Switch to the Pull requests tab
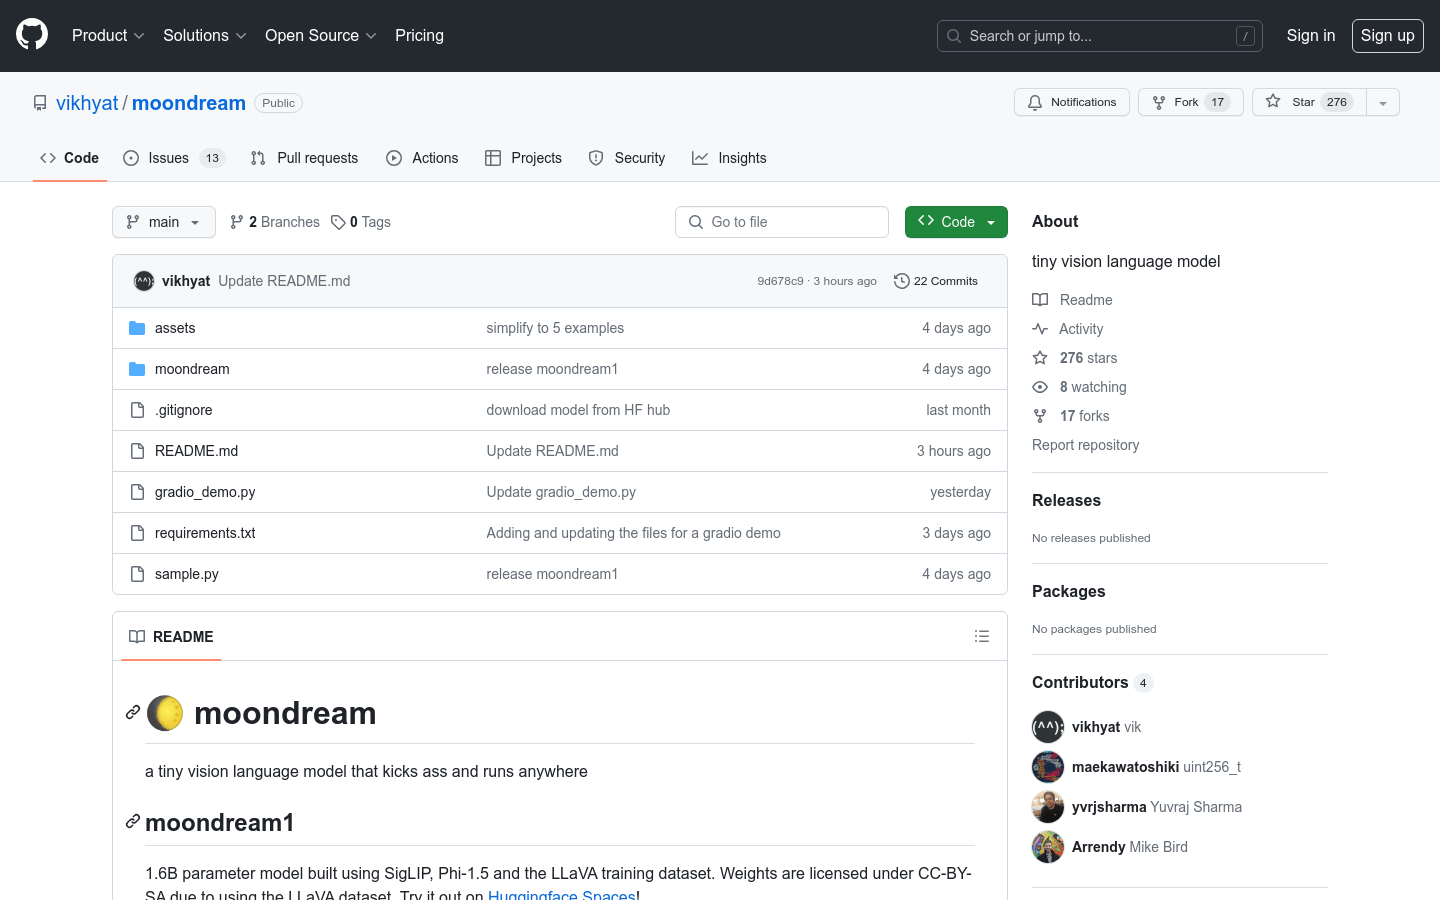 (304, 158)
